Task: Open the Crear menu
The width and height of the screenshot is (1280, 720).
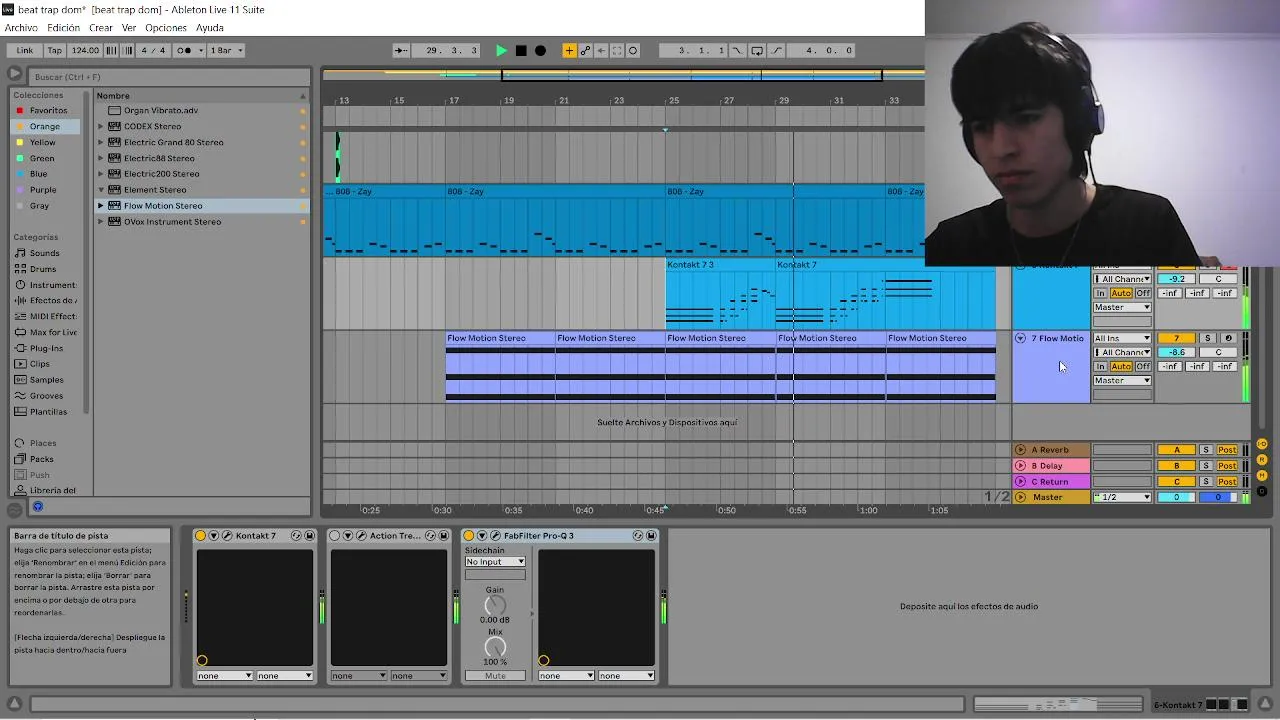Action: 101,28
